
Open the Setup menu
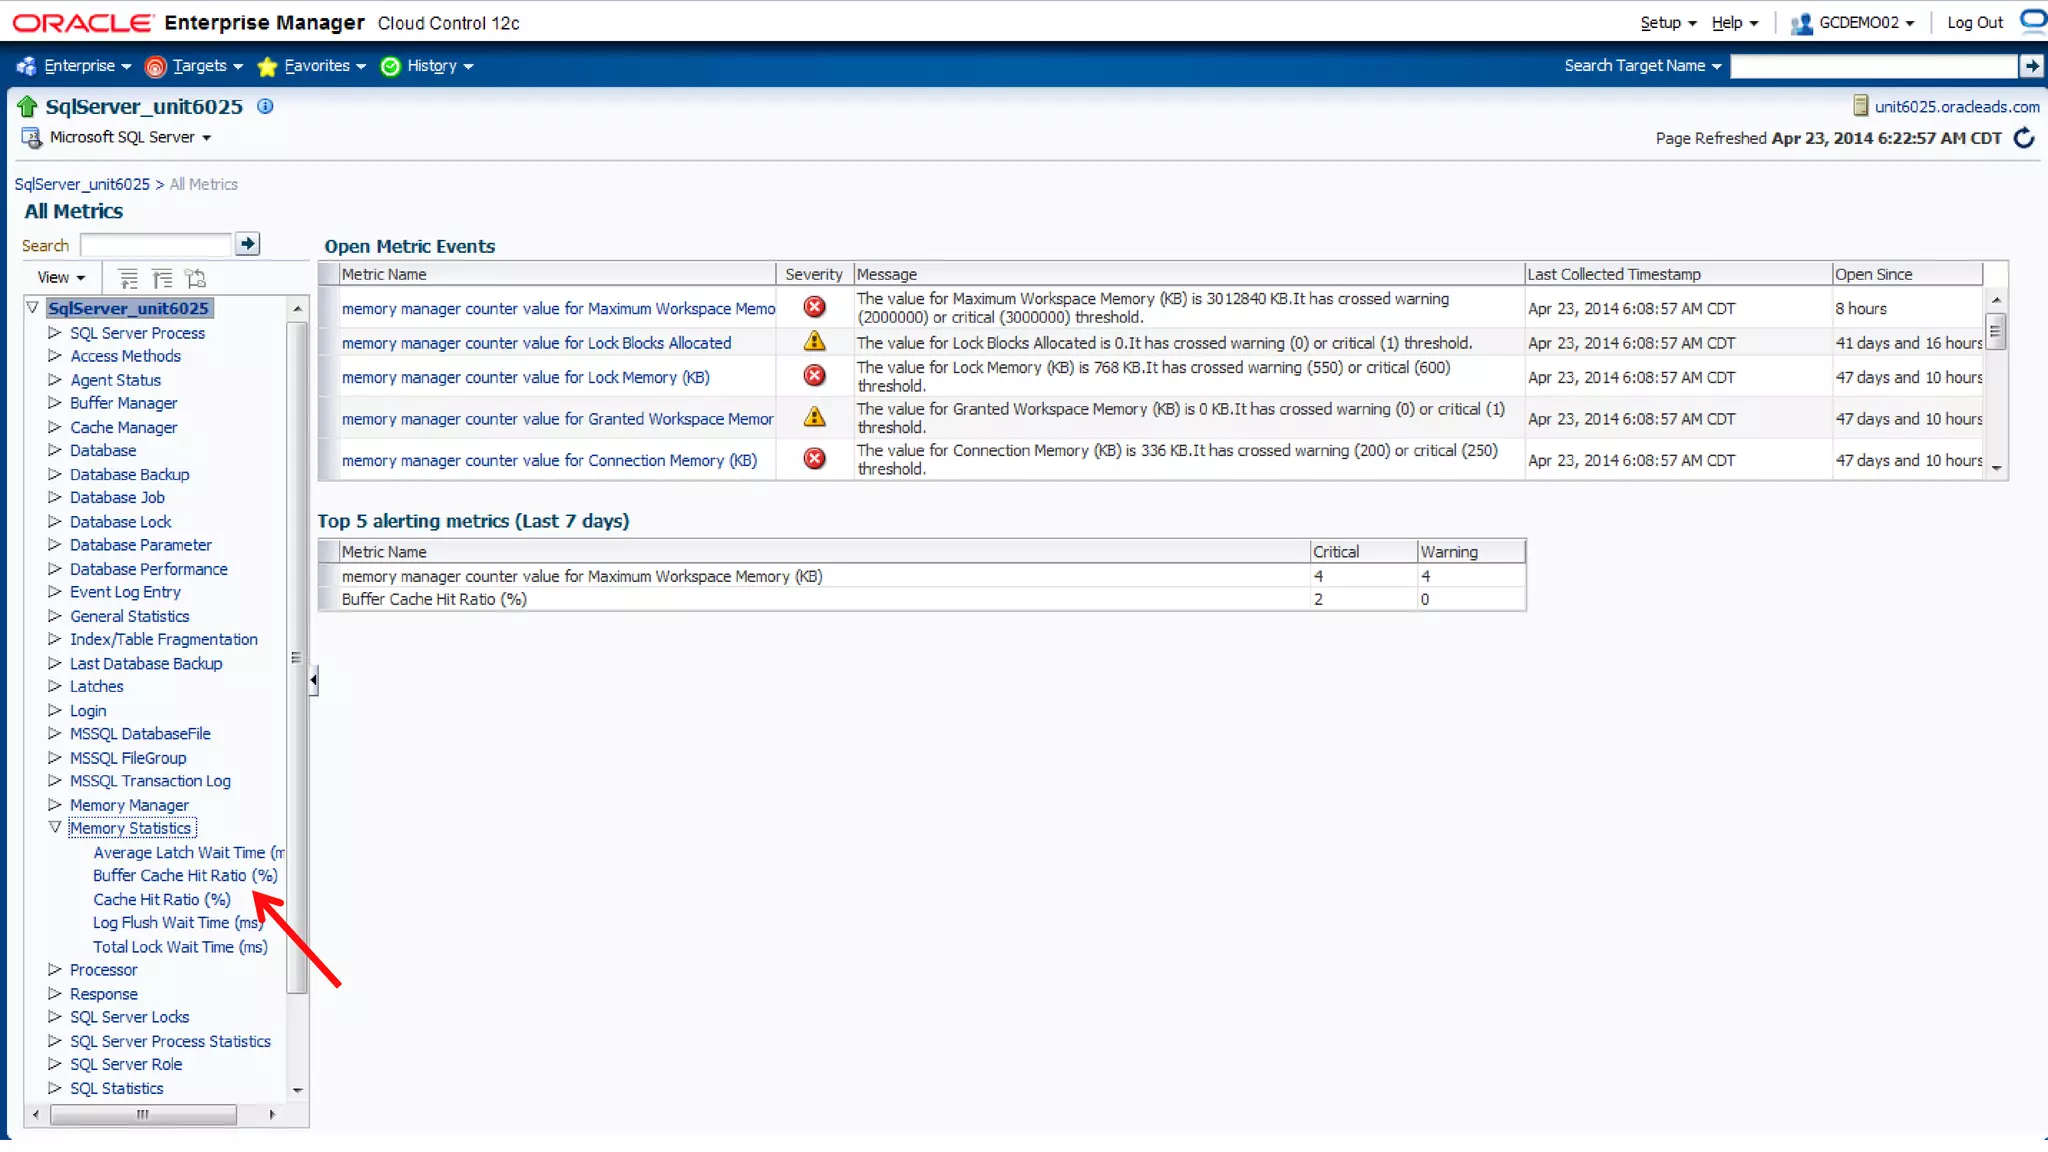pos(1668,23)
